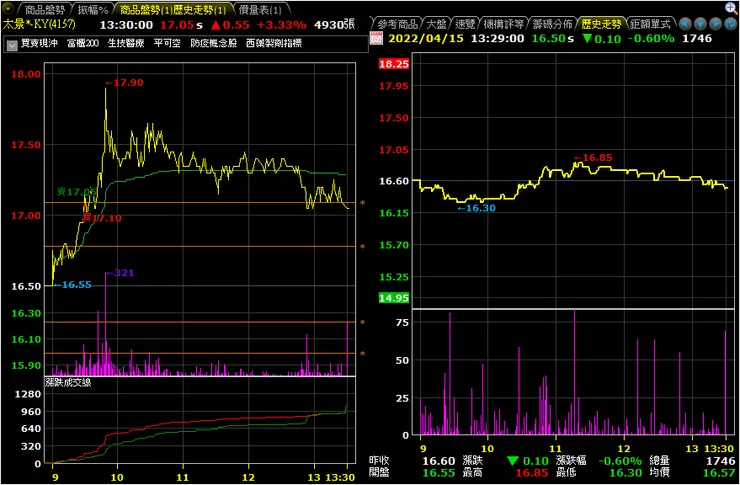Viewport: 740px width, 485px height.
Task: Open the 西藥製劑指標 link
Action: point(274,44)
